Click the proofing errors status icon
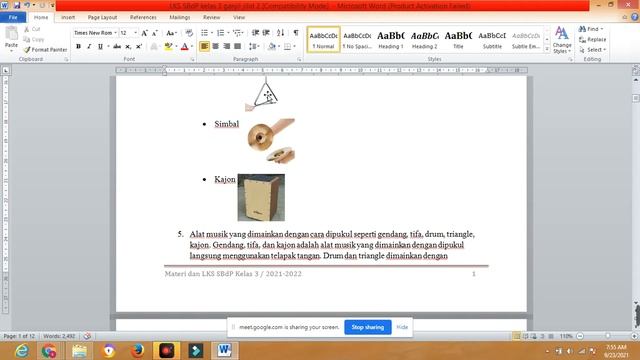 tap(87, 336)
